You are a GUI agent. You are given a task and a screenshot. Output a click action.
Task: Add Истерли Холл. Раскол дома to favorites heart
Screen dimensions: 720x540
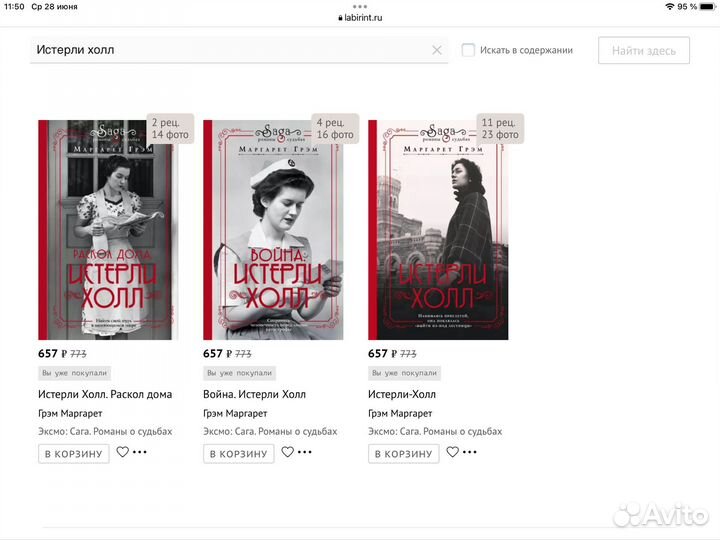click(123, 452)
